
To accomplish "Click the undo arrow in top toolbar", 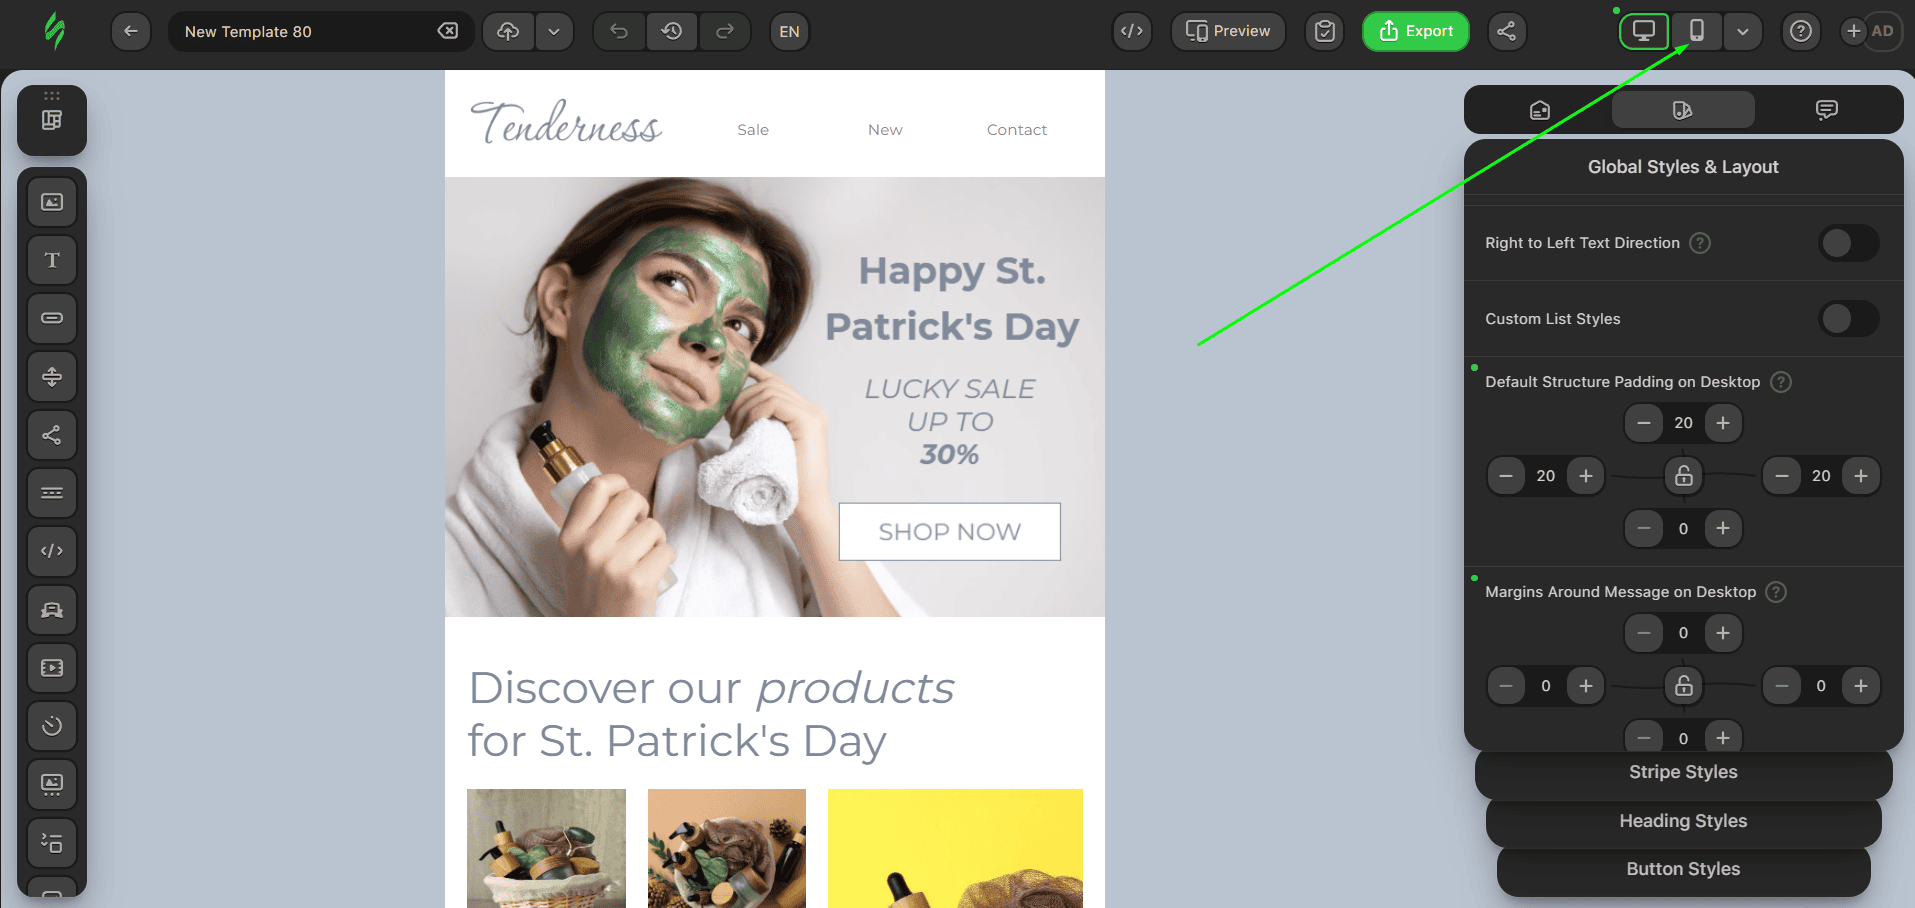I will coord(619,31).
